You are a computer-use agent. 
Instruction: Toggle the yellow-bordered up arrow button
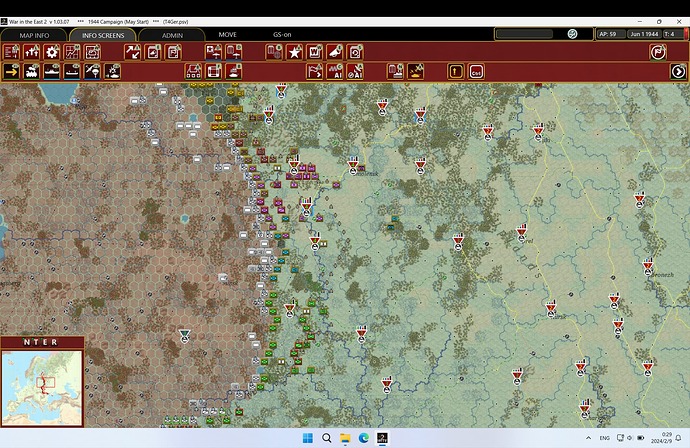pos(456,71)
